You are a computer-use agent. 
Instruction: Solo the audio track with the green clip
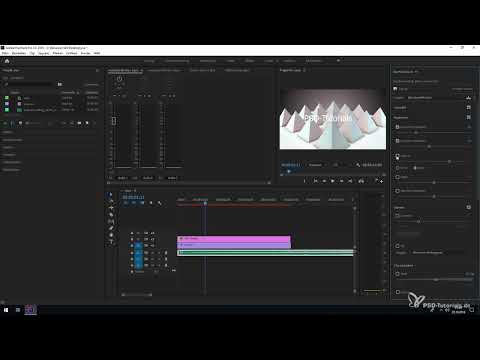coord(159,253)
